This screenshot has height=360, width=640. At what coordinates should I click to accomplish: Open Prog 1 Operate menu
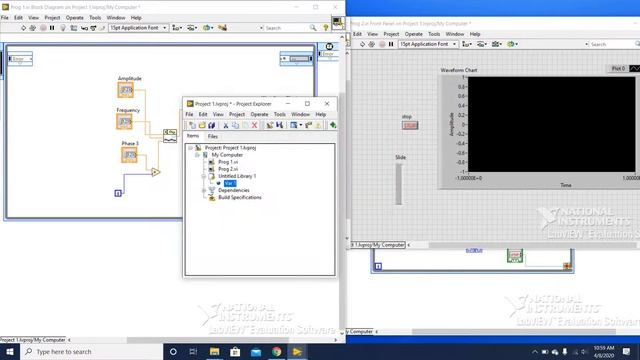(x=75, y=18)
